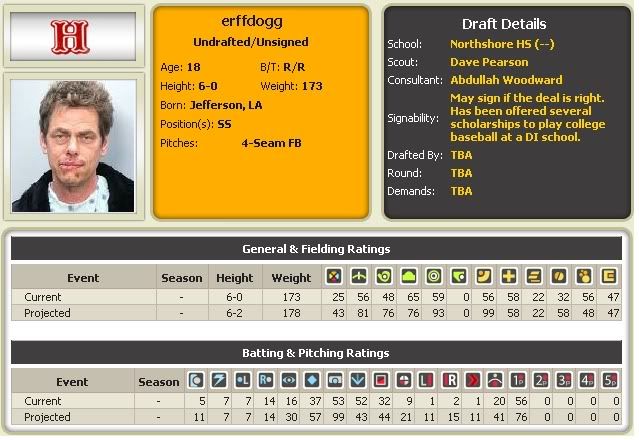The height and width of the screenshot is (440, 639).
Task: Click the green dome rating icon
Action: [x=410, y=277]
